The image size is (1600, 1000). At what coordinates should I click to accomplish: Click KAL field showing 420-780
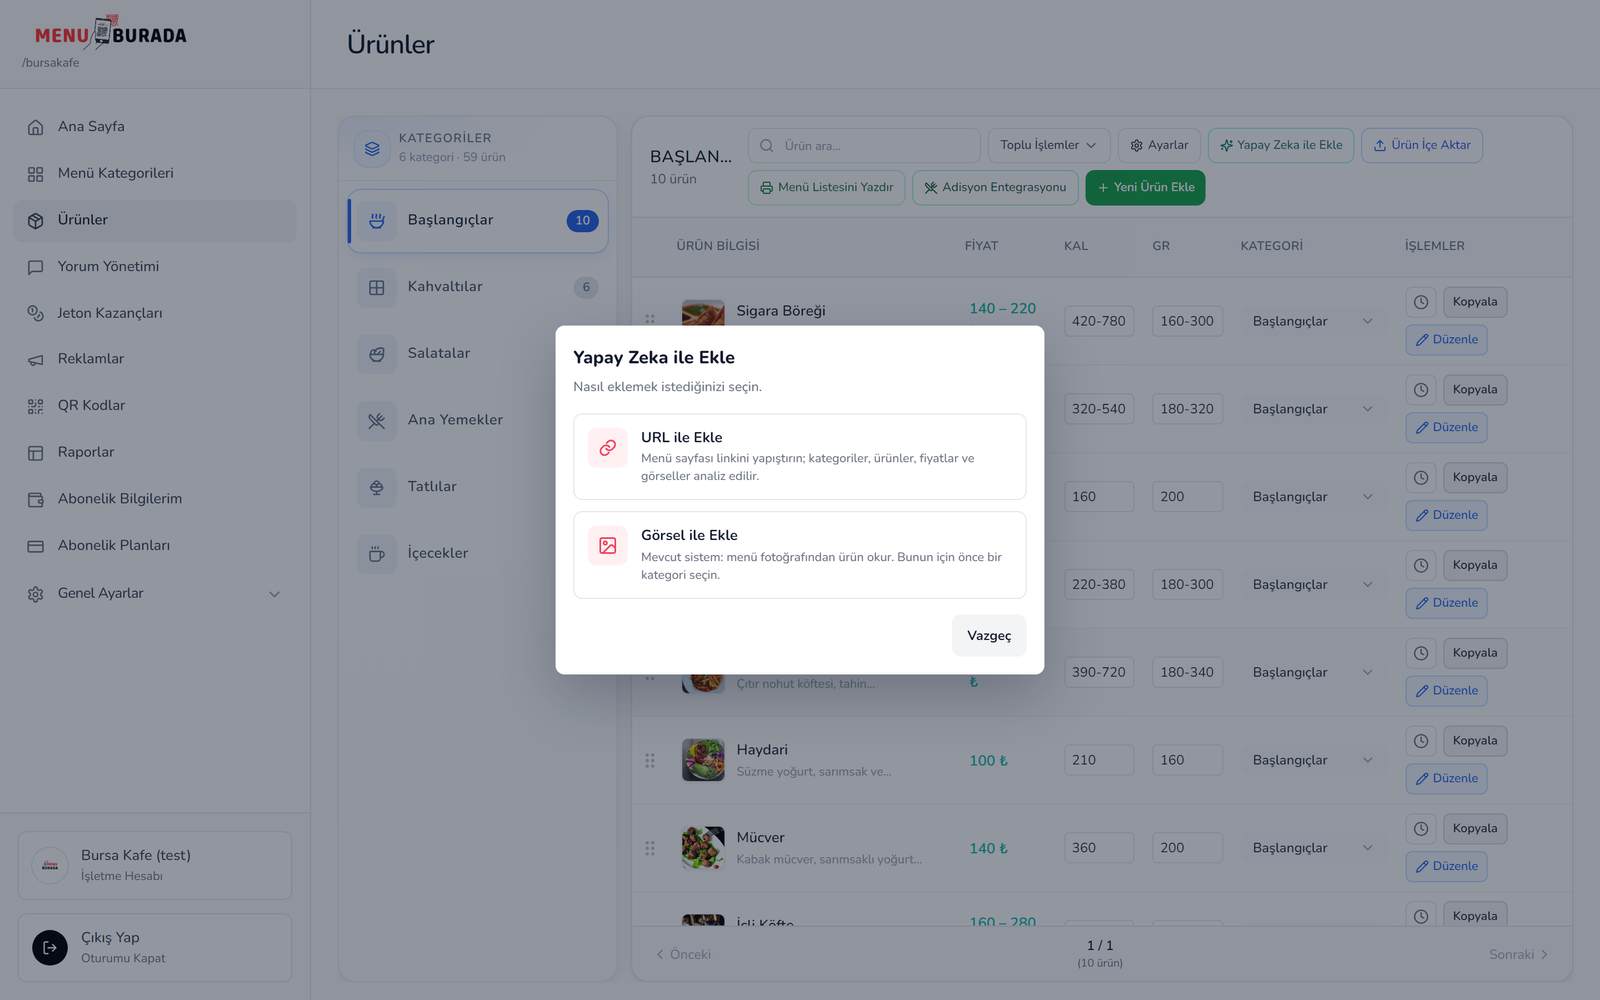point(1099,321)
